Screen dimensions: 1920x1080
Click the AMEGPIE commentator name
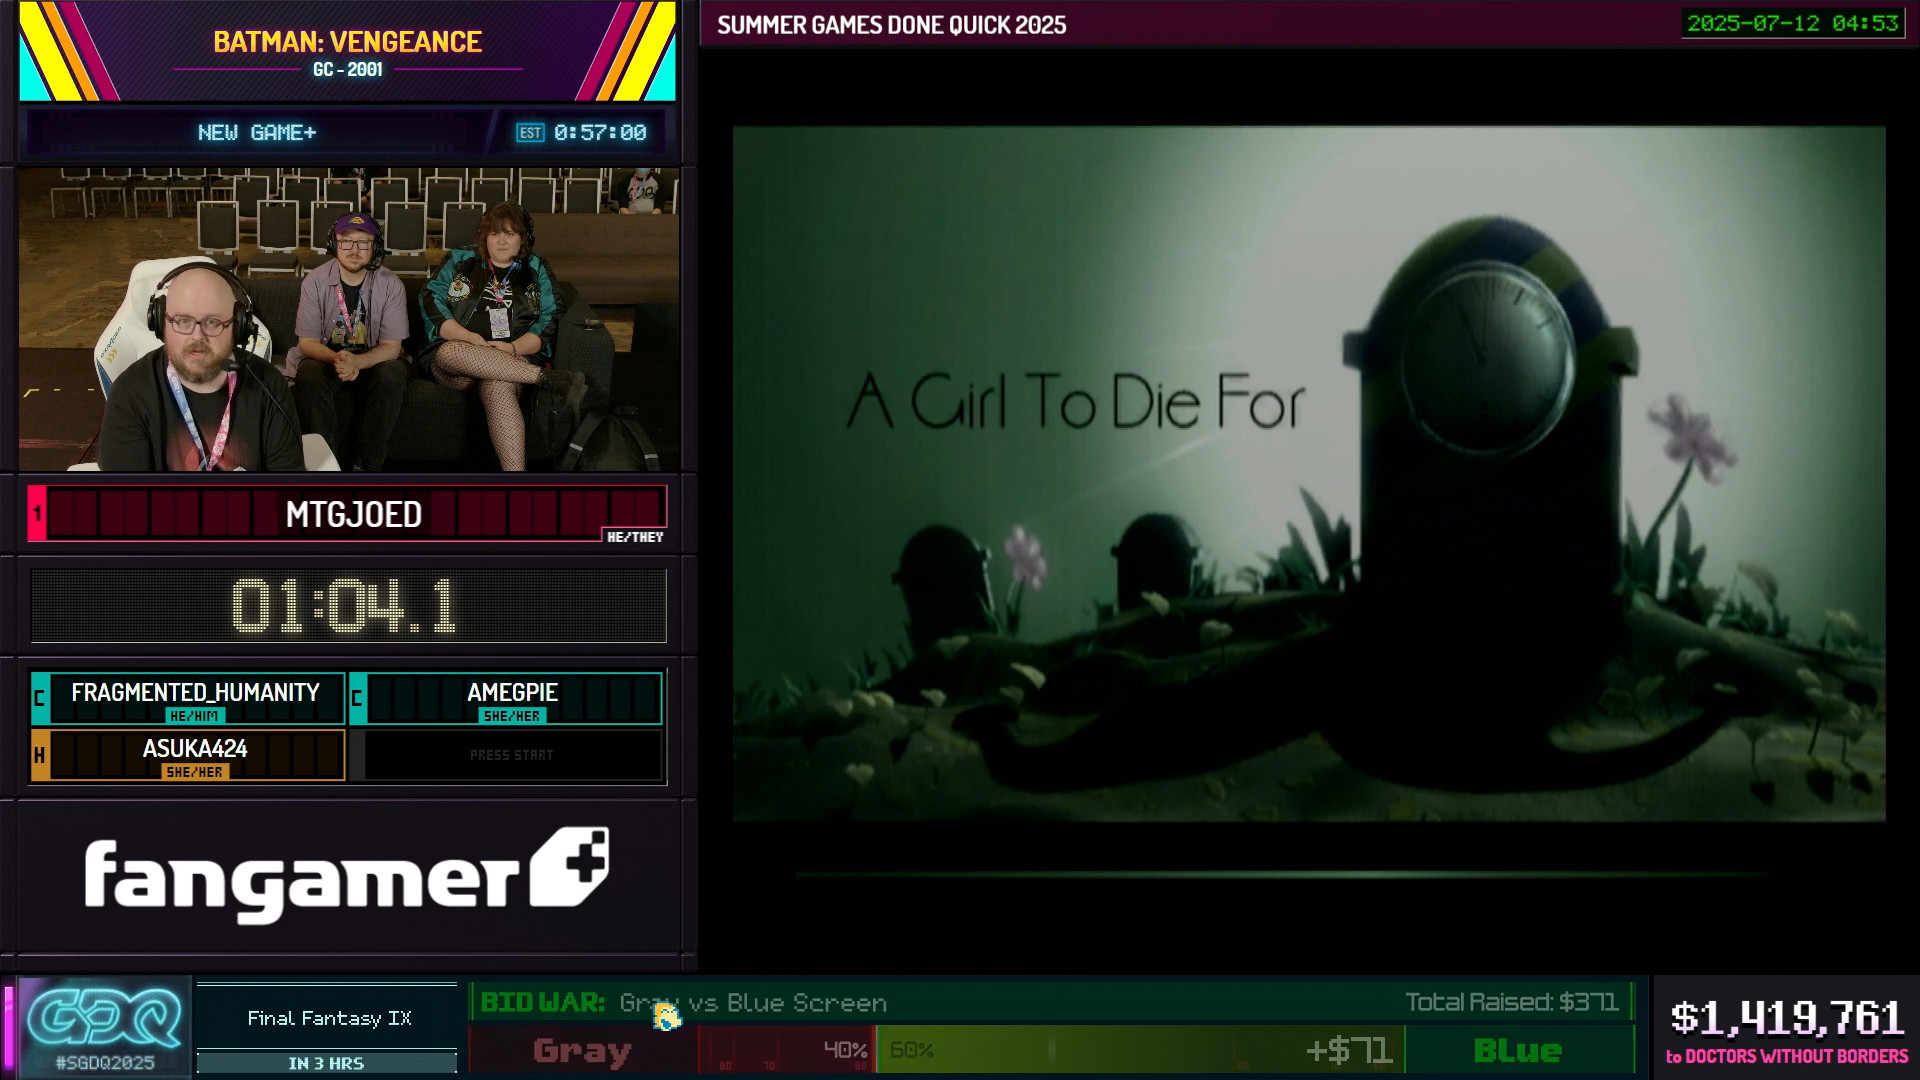point(512,692)
